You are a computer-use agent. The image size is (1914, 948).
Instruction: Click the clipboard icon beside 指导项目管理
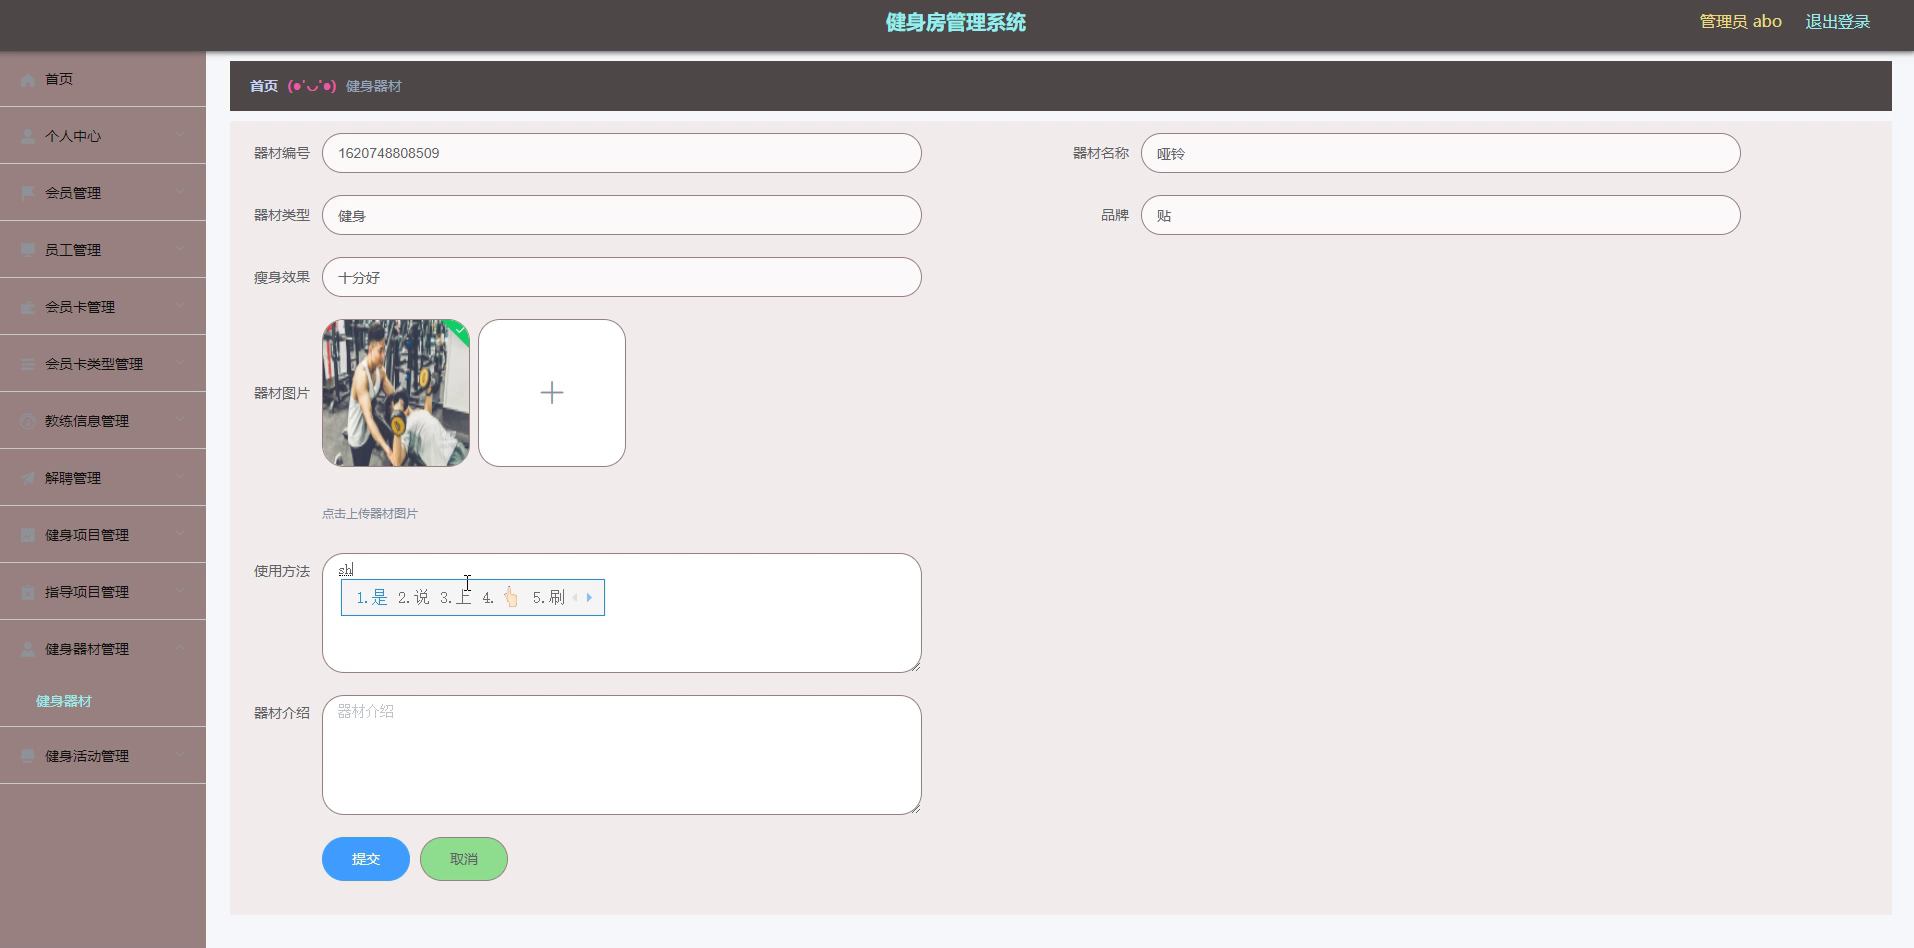click(28, 592)
